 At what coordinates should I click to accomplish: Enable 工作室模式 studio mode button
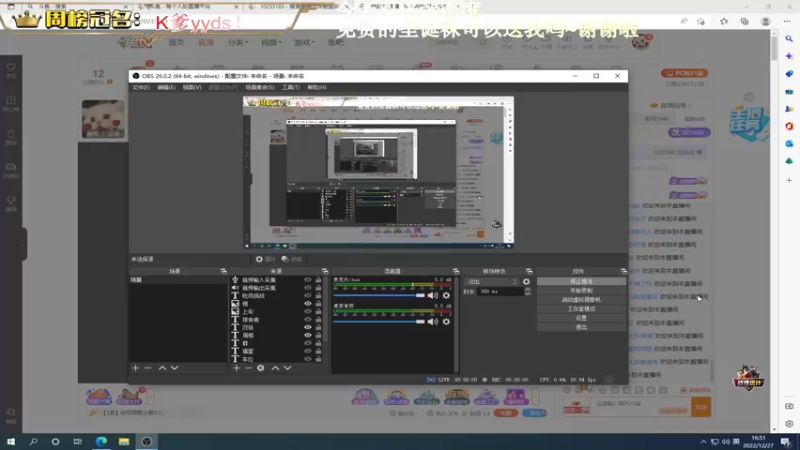581,309
